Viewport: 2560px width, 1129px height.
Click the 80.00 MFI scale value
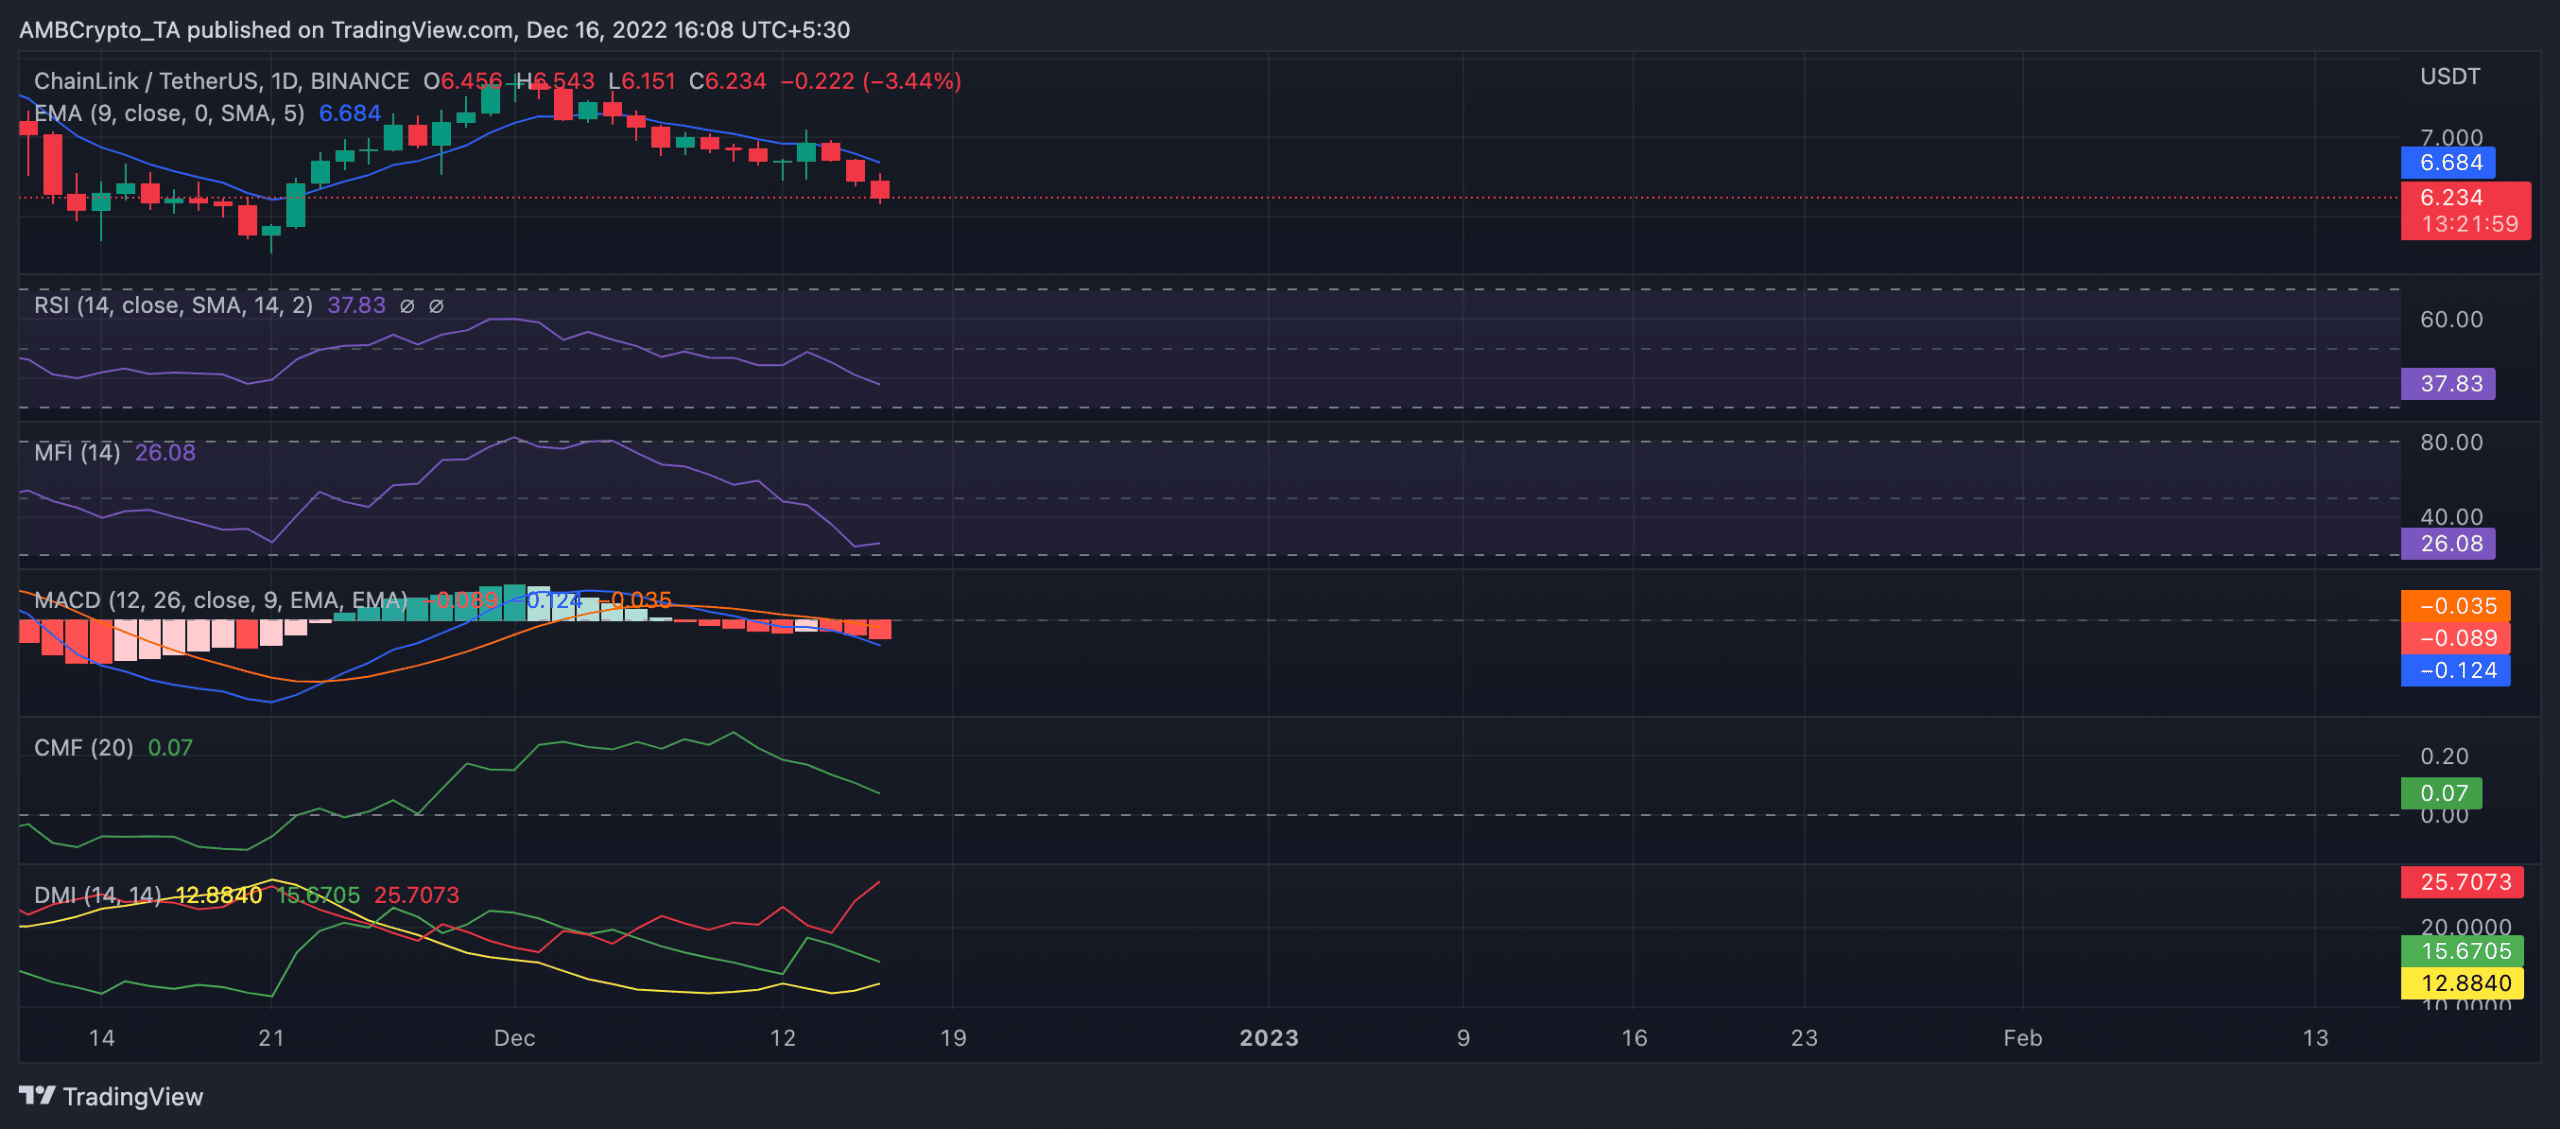click(2451, 442)
